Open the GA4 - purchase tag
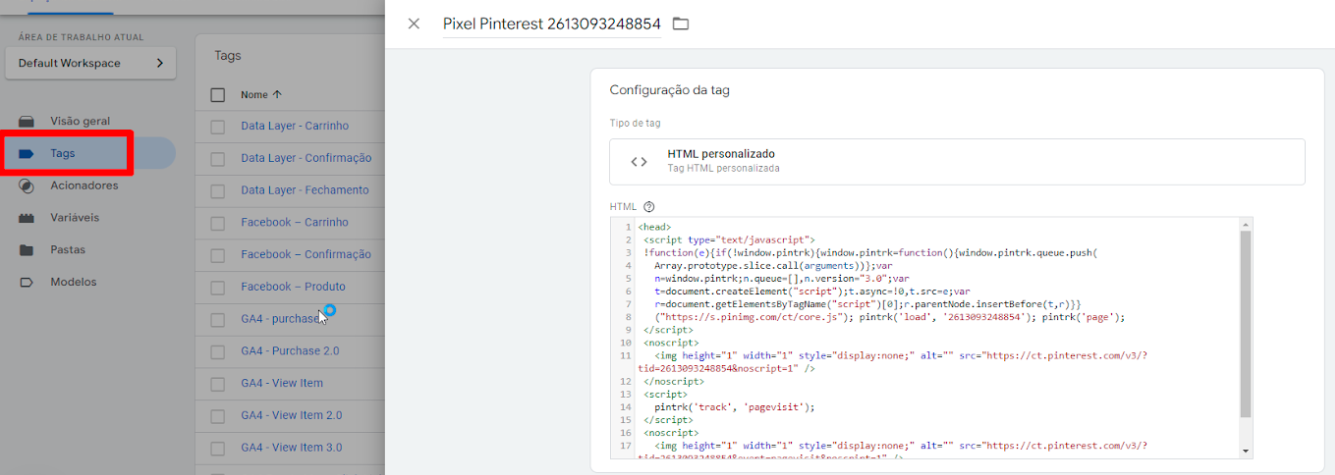This screenshot has width=1335, height=475. pyautogui.click(x=281, y=319)
